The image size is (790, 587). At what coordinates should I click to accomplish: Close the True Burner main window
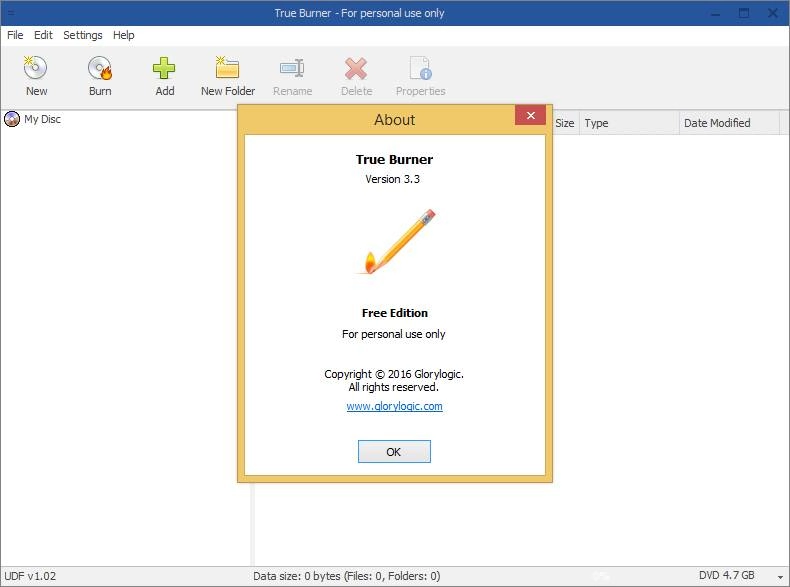tap(772, 13)
